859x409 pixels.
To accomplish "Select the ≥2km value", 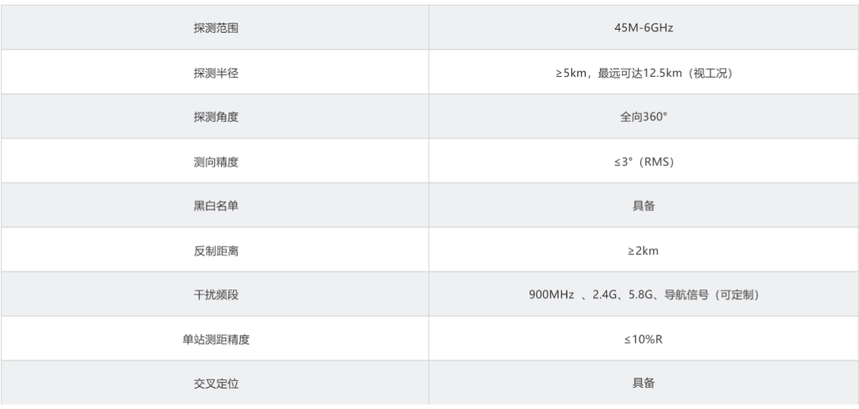I will 643,251.
